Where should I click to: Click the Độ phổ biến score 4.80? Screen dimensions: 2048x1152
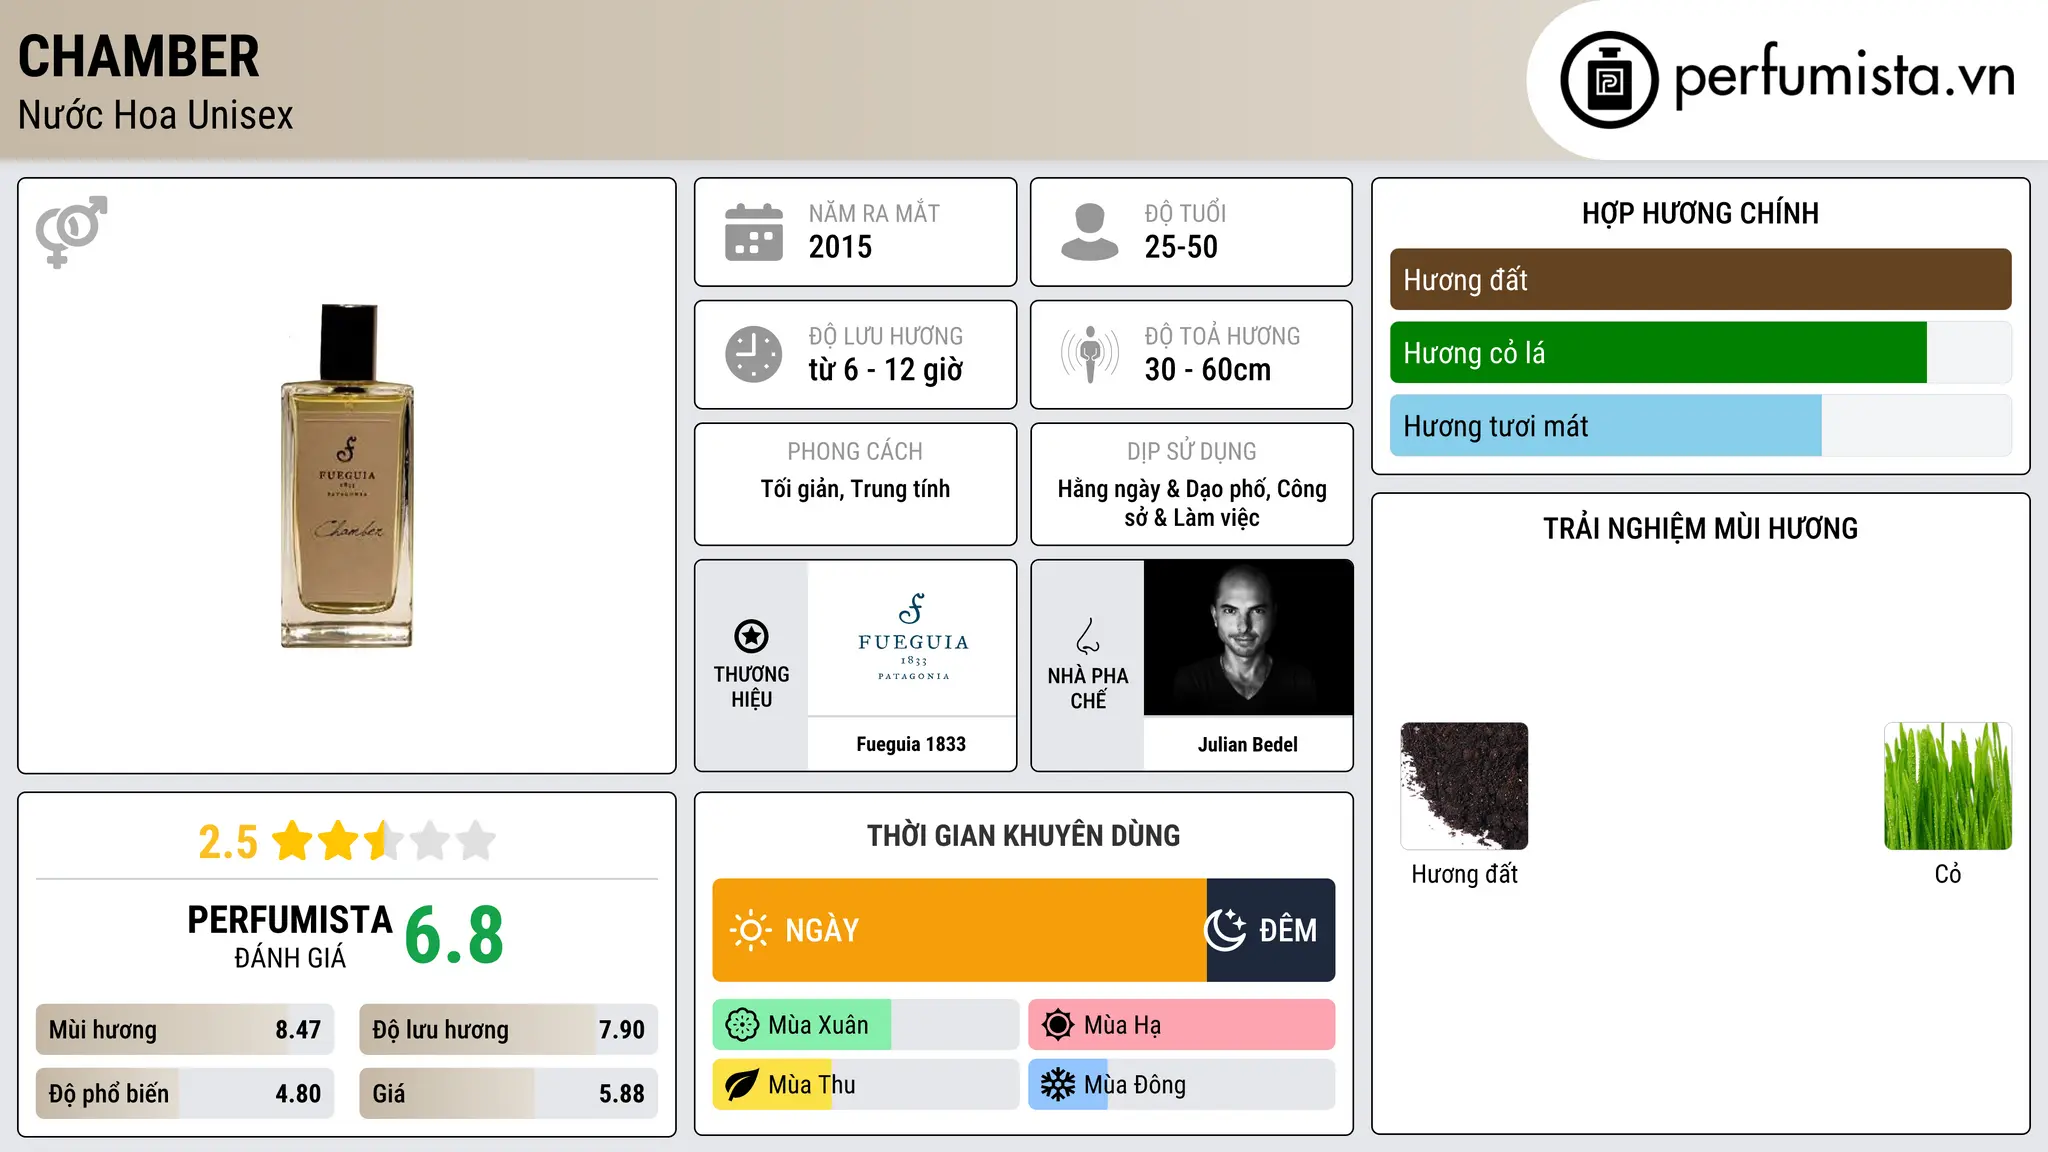point(298,1094)
